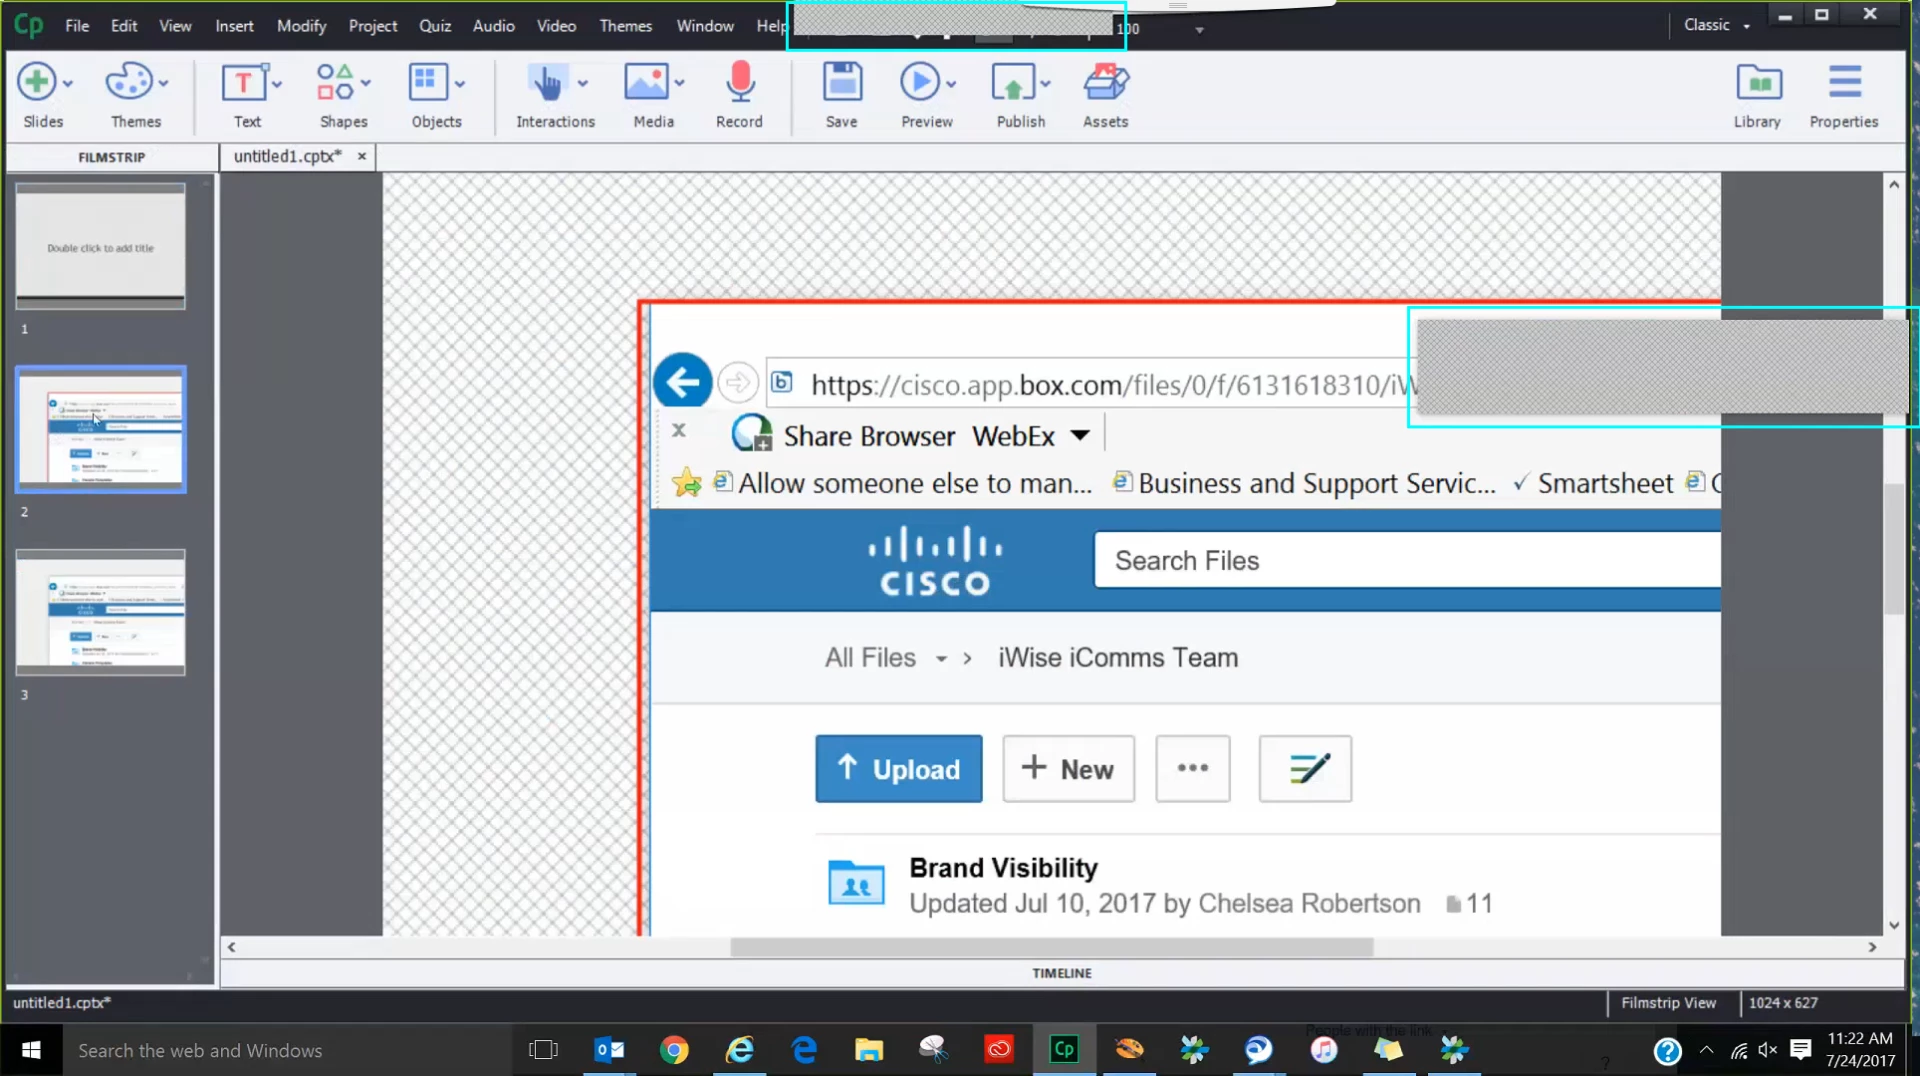The height and width of the screenshot is (1076, 1920).
Task: Open Google Chrome from the taskbar
Action: click(674, 1049)
